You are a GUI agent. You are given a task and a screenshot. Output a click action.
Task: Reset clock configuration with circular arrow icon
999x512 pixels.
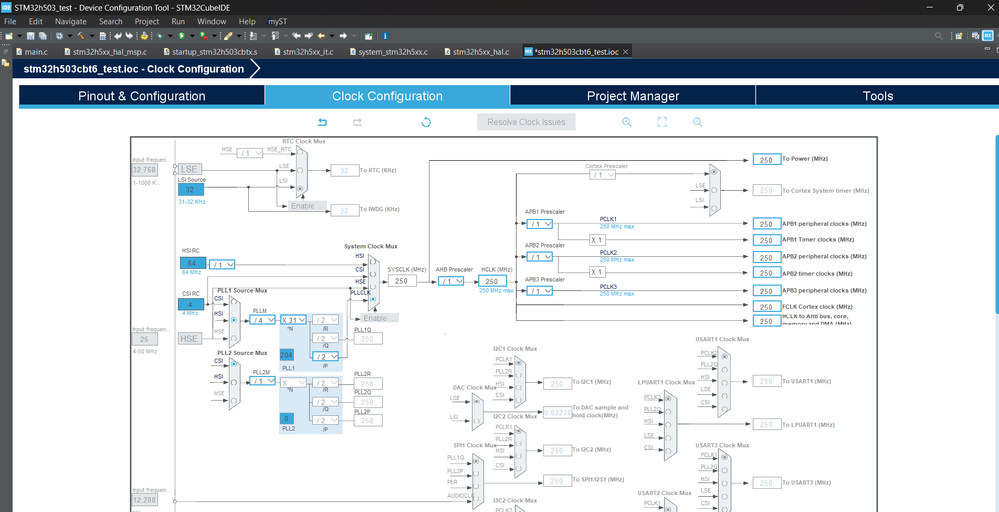tap(426, 122)
